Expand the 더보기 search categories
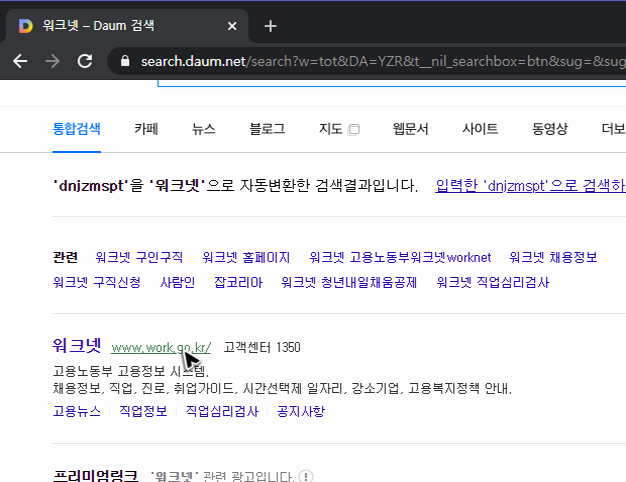626x482 pixels. click(614, 129)
